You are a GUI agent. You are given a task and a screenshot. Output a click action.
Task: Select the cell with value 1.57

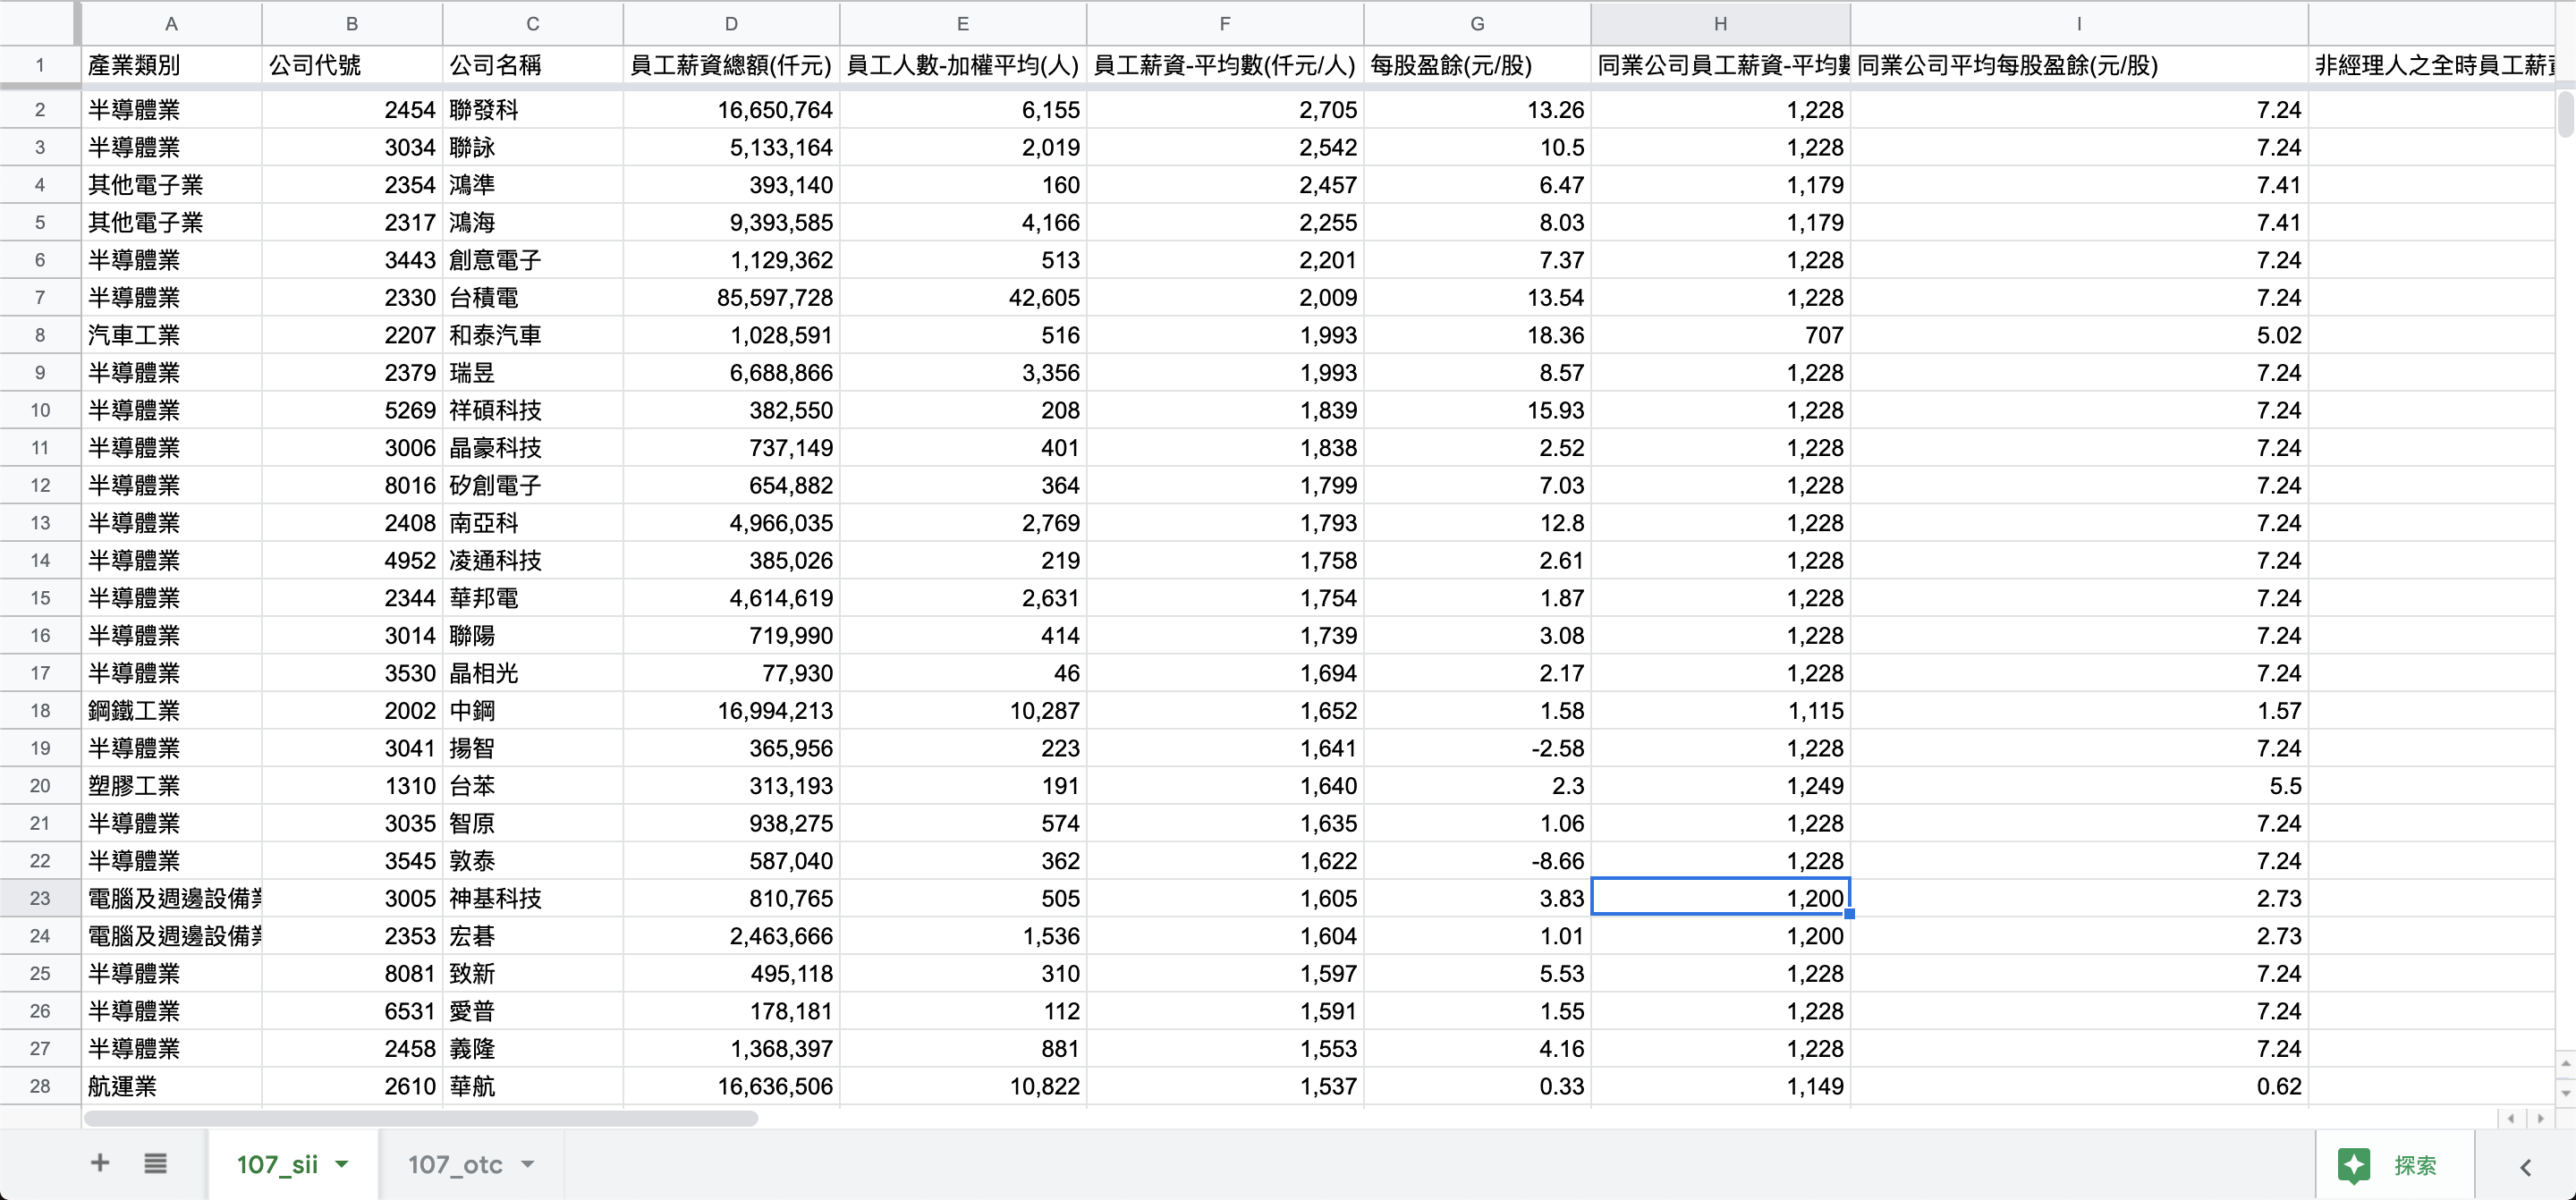pyautogui.click(x=2079, y=711)
